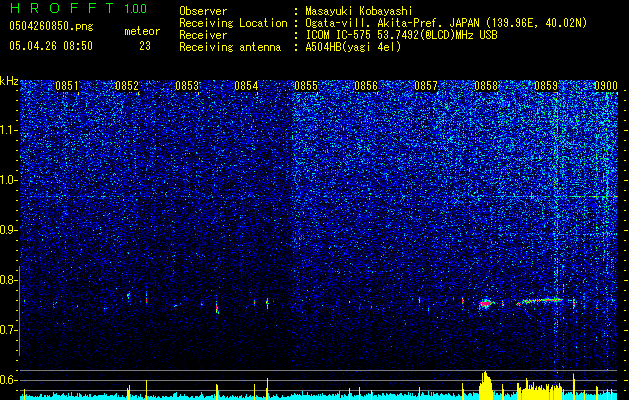629x400 pixels.
Task: Click the 0854 time marker
Action: 246,86
